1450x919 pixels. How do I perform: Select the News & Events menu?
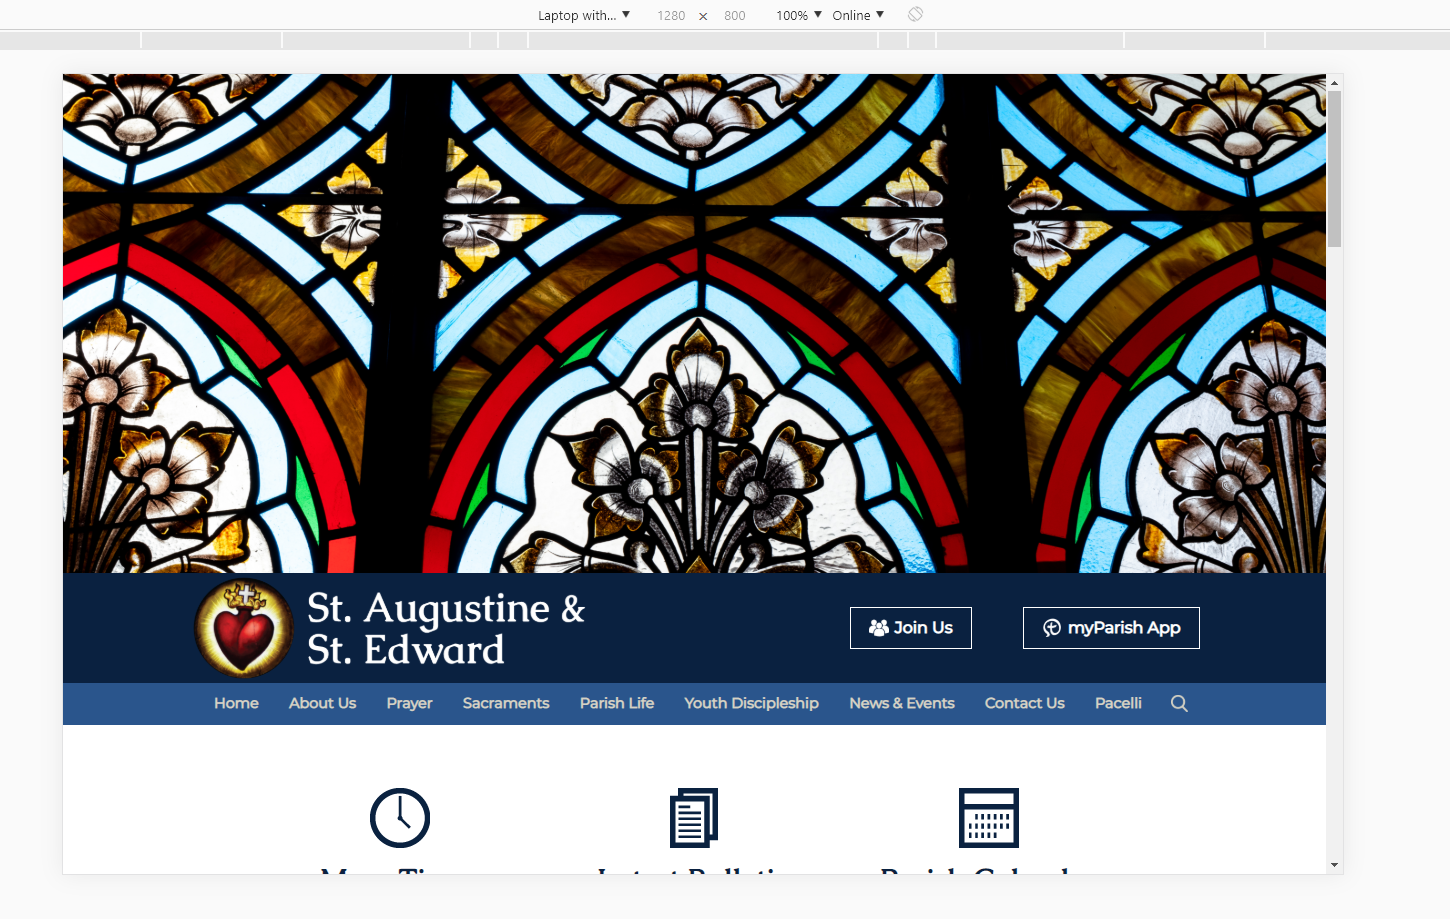pos(902,704)
